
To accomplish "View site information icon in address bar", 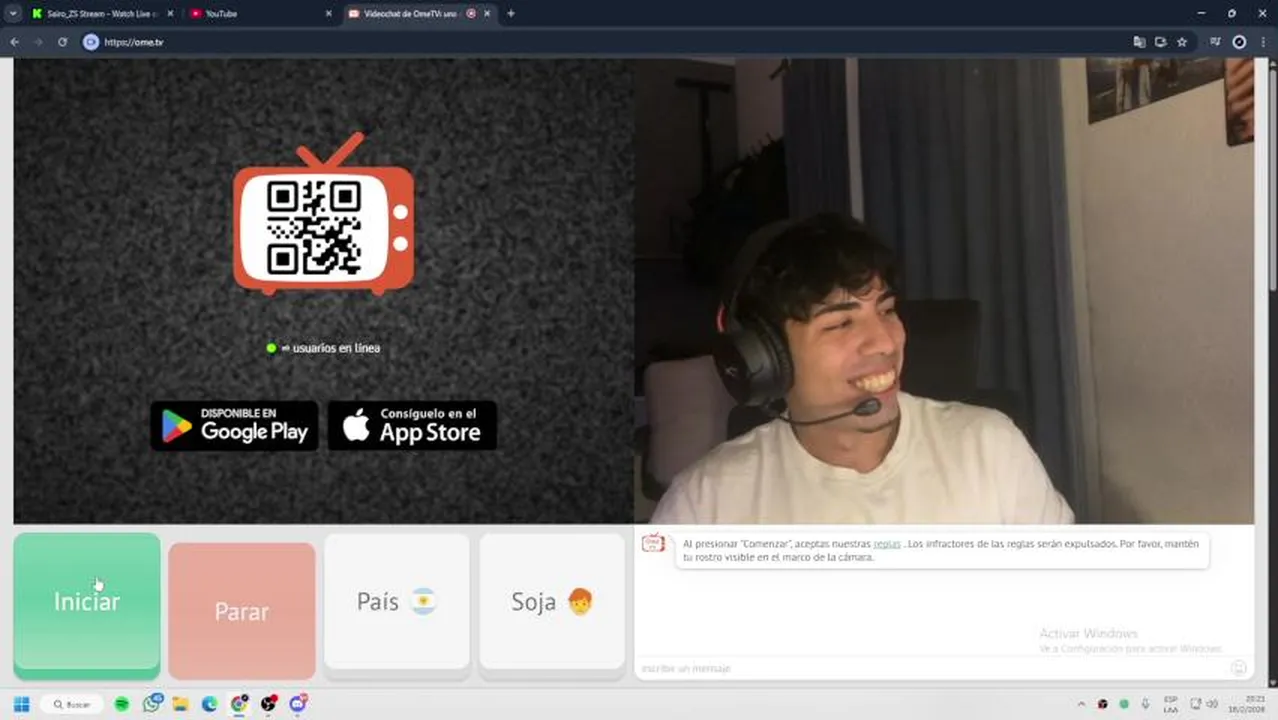I will [91, 42].
